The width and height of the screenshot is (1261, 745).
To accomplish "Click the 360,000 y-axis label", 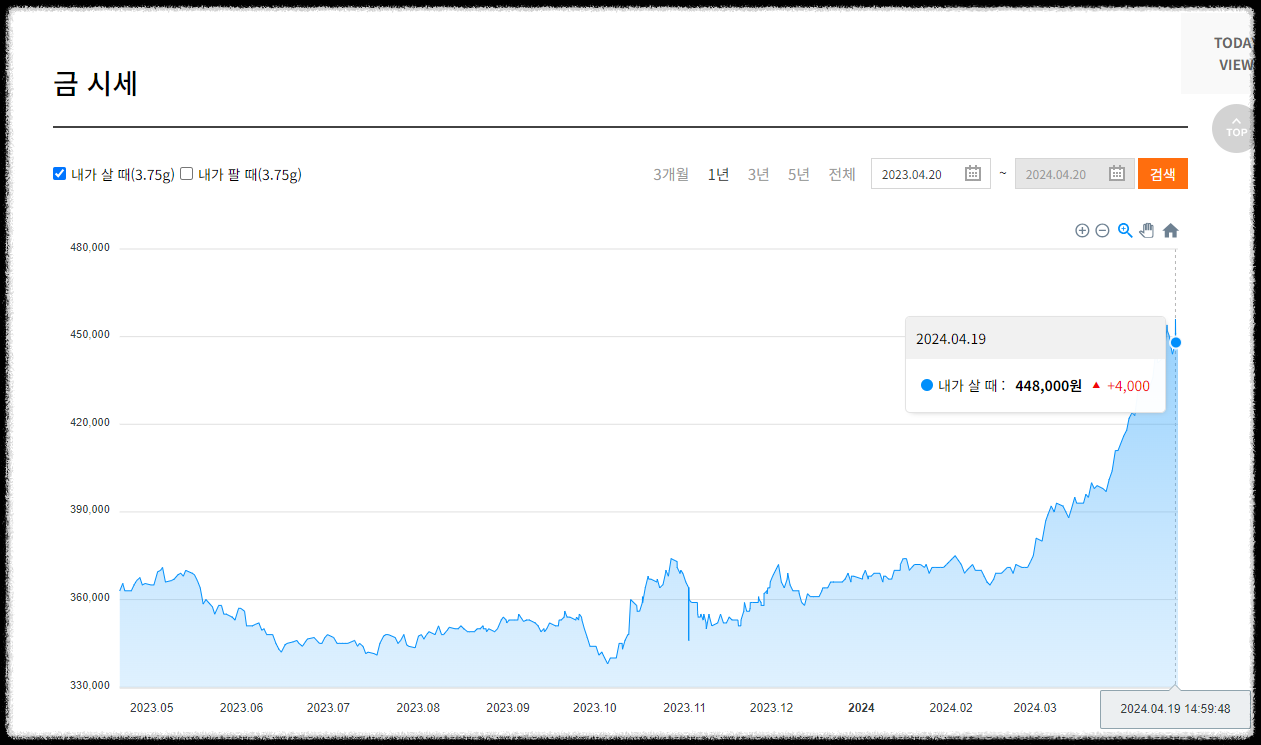I will click(x=90, y=598).
